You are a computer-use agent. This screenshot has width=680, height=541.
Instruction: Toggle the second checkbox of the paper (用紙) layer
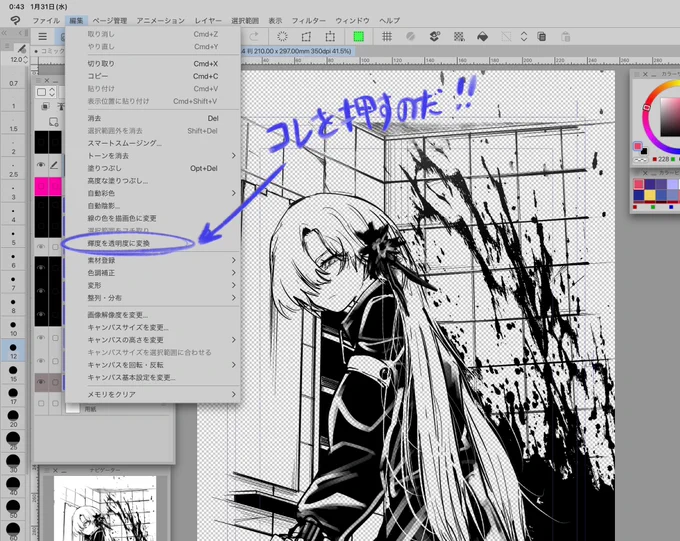click(55, 403)
